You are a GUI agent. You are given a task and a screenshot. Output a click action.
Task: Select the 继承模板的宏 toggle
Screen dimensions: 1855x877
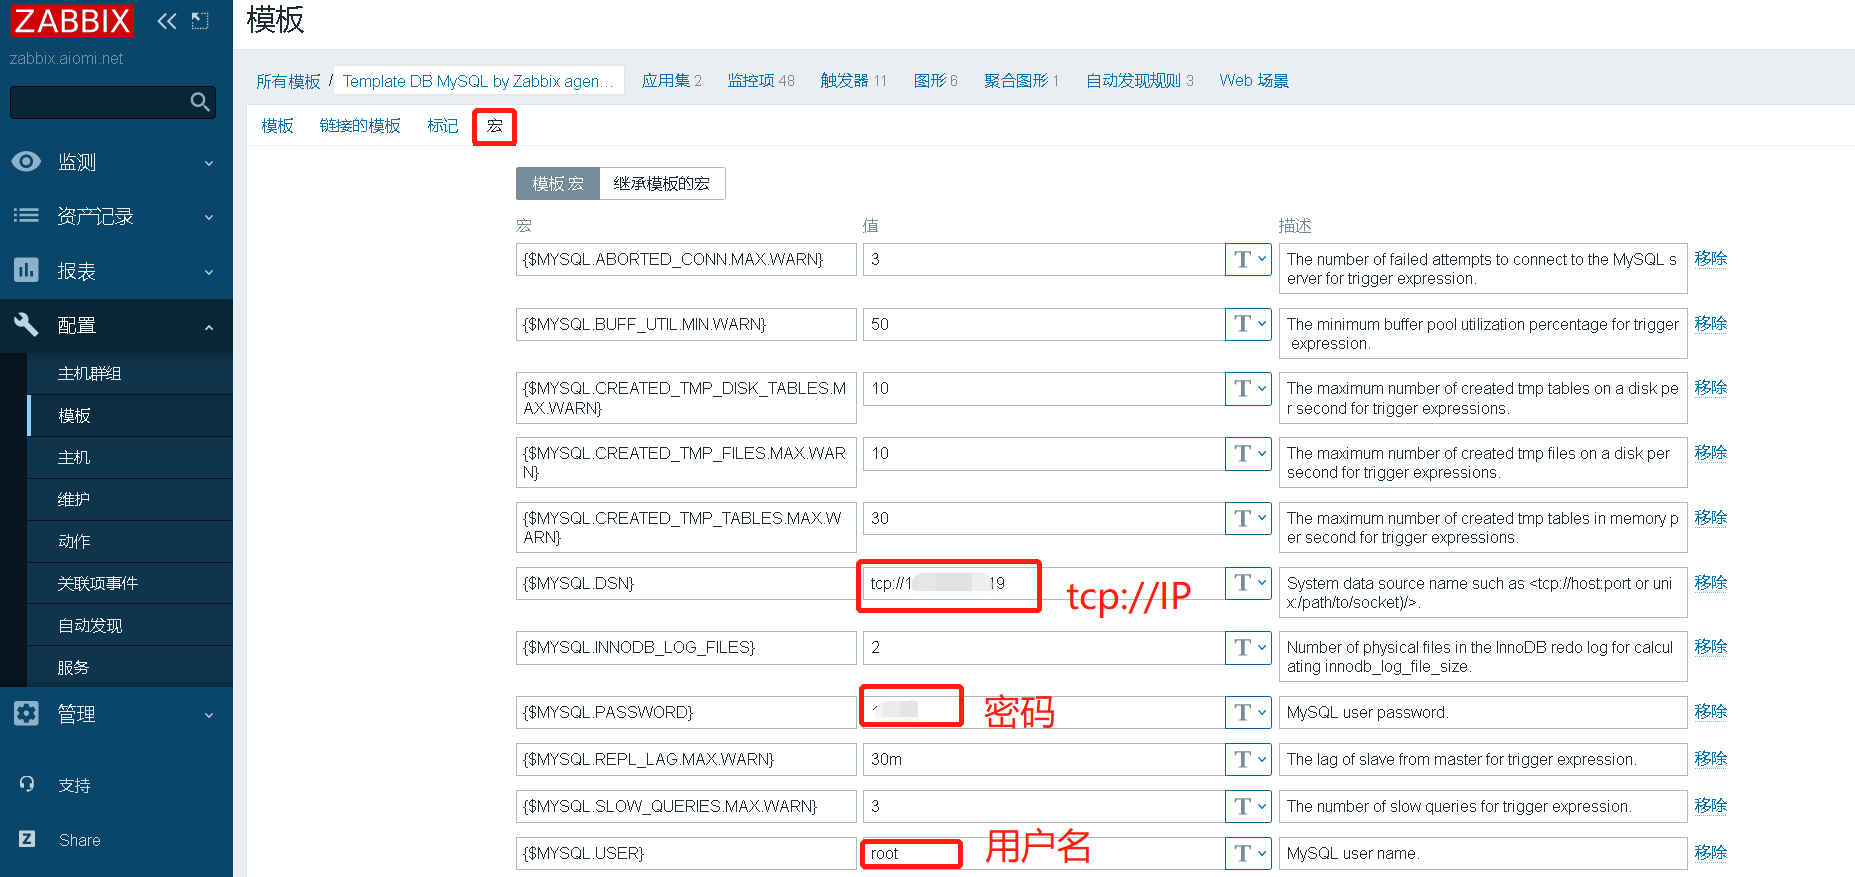(662, 183)
